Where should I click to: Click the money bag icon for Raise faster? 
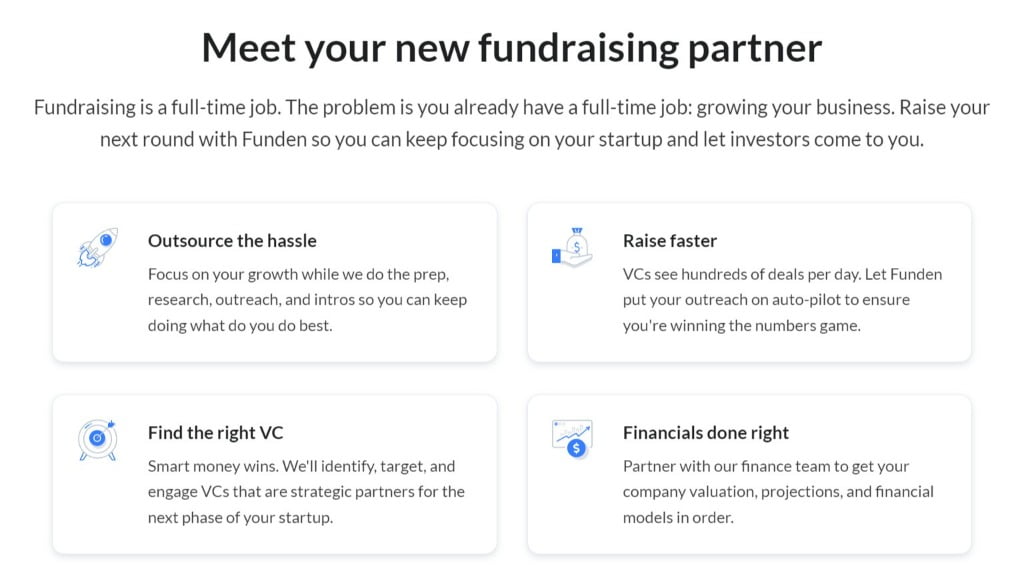(x=572, y=247)
